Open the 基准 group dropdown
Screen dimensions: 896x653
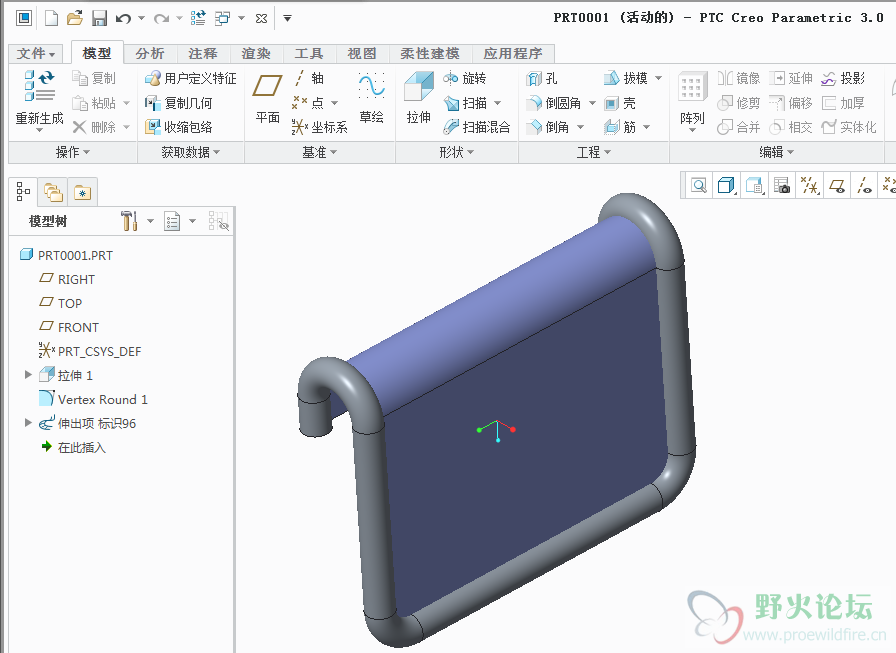coord(319,152)
